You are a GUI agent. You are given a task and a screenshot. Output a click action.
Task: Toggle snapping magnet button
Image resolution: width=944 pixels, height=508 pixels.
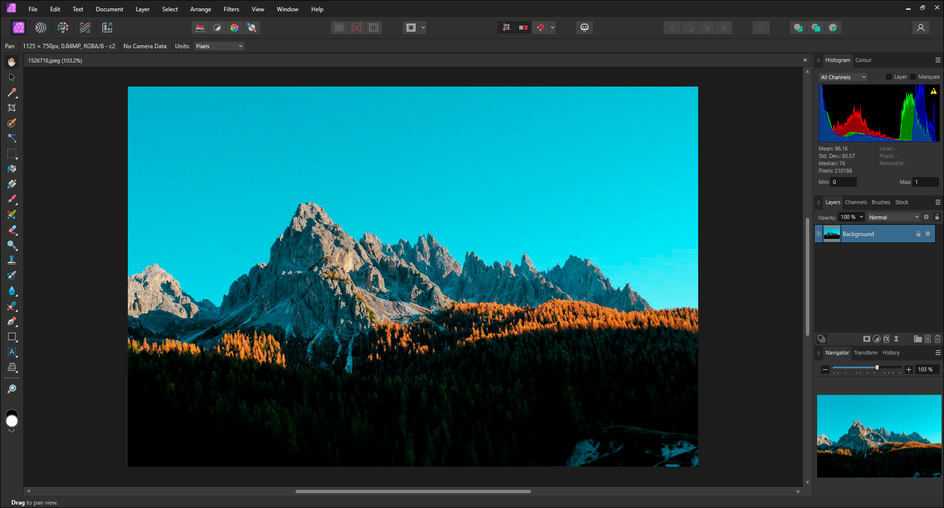[540, 28]
